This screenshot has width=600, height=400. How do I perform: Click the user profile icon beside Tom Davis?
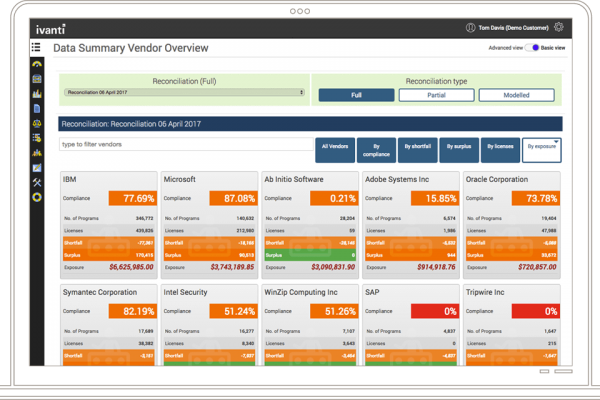pyautogui.click(x=470, y=28)
